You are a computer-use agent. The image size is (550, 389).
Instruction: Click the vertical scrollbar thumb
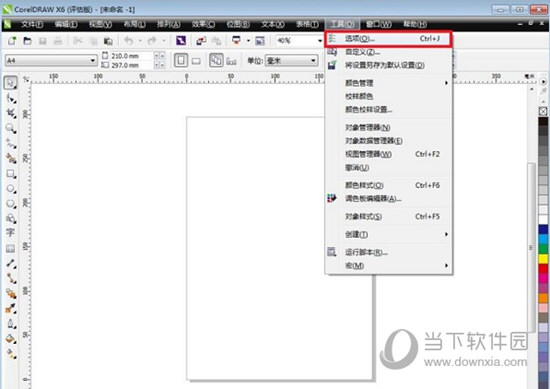click(531, 247)
